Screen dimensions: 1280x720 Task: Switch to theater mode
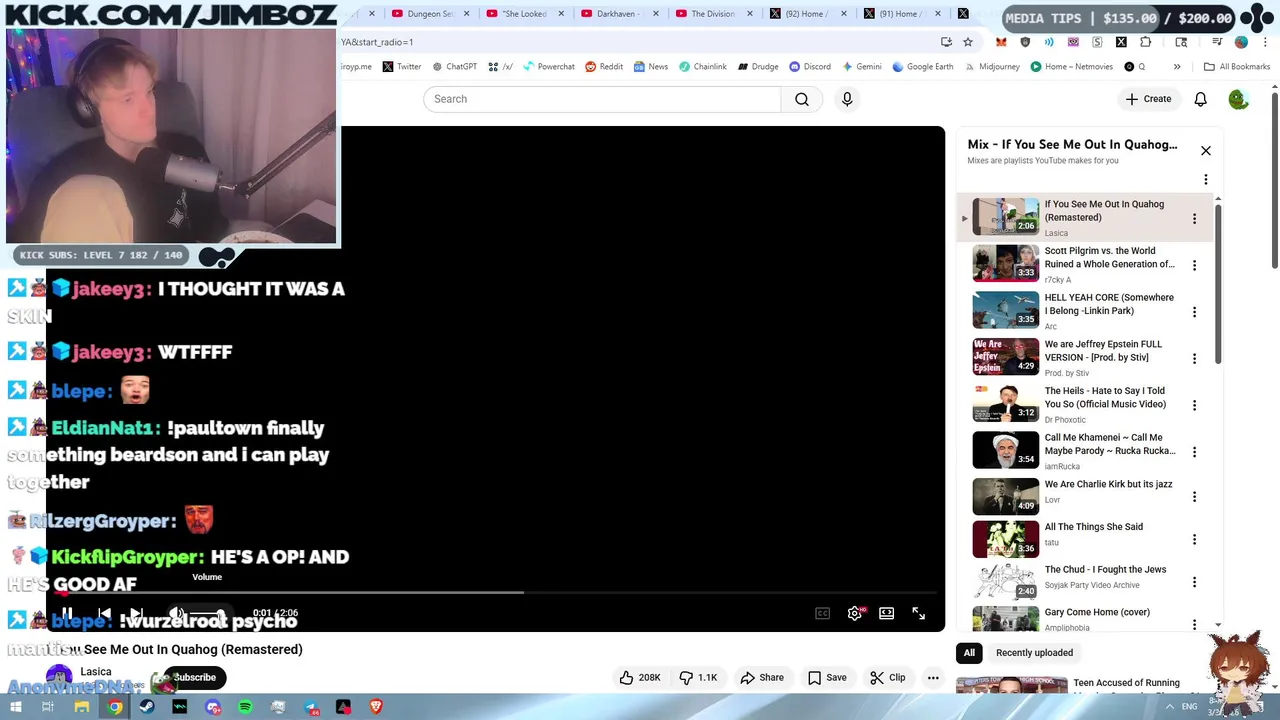[x=886, y=613]
